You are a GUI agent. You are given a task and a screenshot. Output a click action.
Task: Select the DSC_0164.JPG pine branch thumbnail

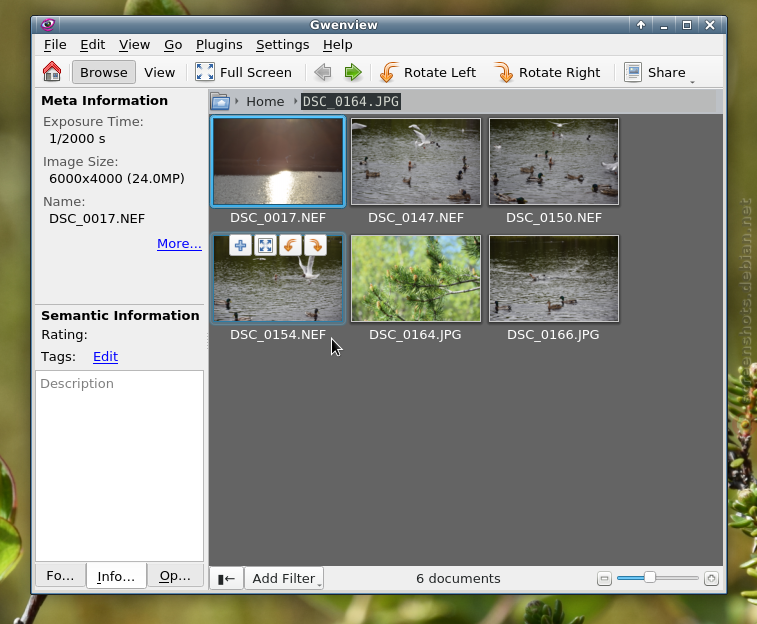416,278
